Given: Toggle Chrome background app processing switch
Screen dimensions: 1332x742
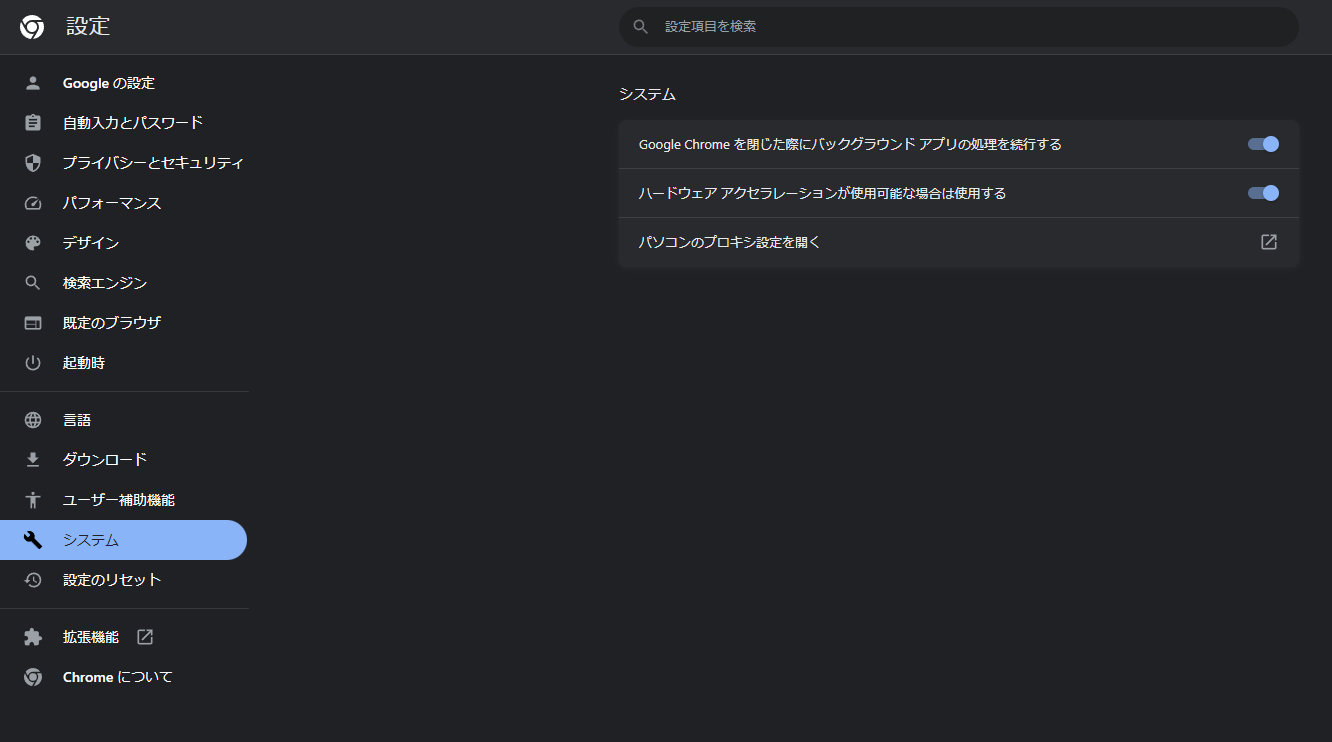Looking at the screenshot, I should click(1263, 144).
